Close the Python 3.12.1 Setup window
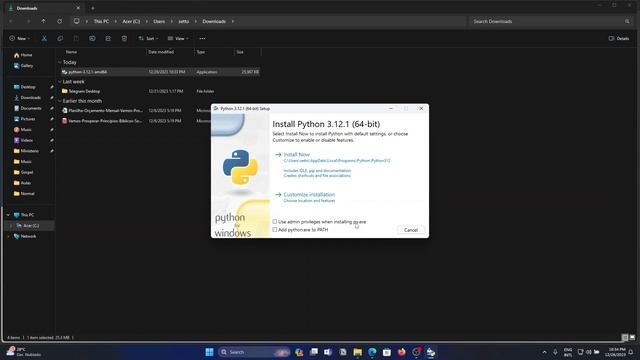 pos(421,109)
